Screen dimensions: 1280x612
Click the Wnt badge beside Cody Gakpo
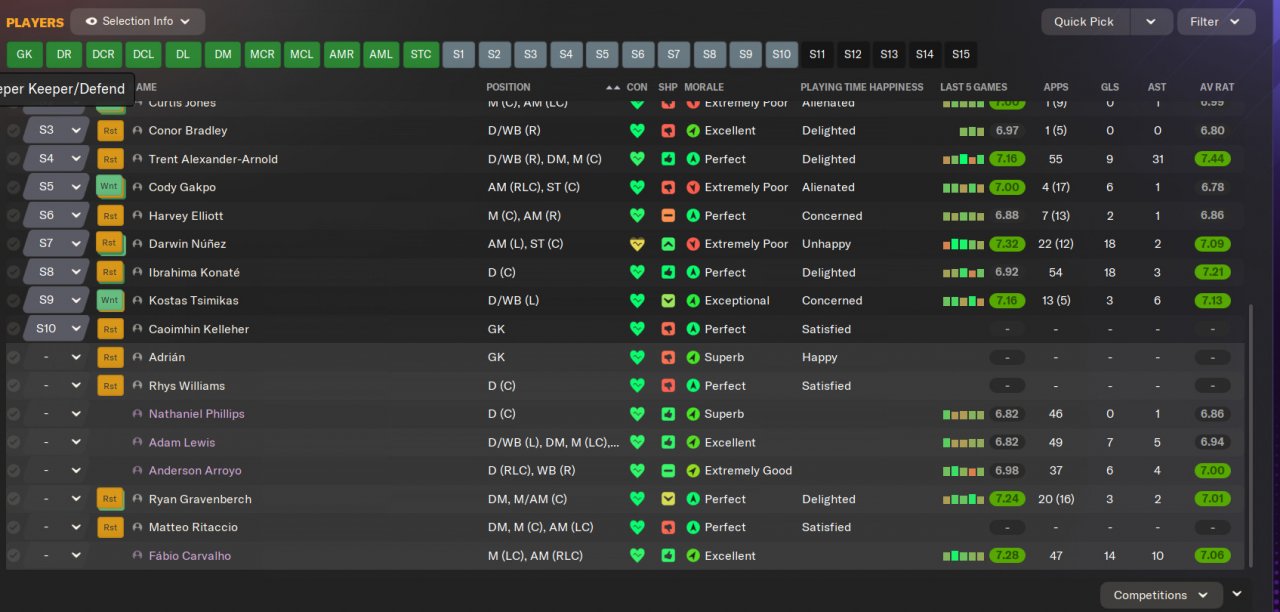click(109, 187)
